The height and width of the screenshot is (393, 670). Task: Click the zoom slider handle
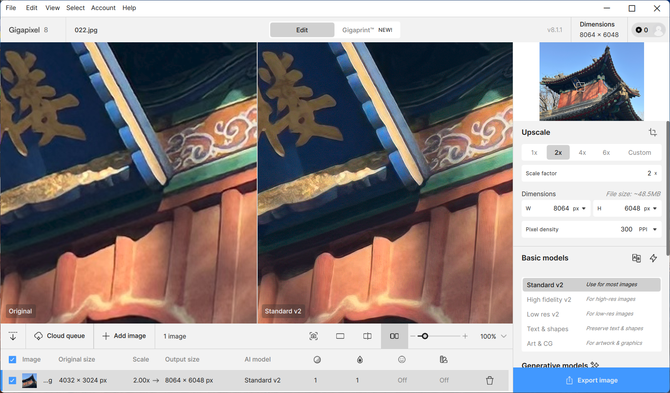[x=424, y=336]
